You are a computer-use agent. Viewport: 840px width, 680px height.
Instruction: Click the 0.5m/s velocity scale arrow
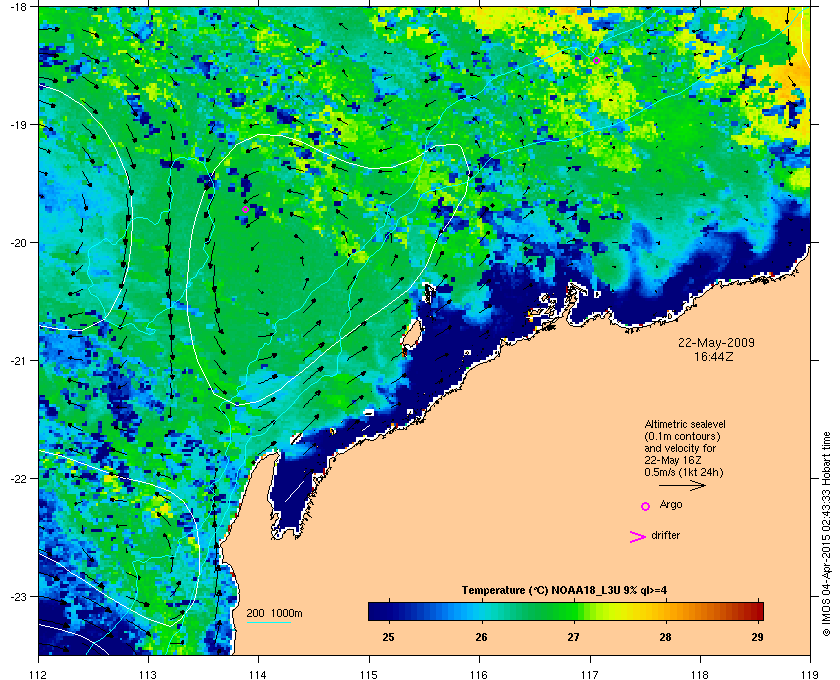[682, 486]
